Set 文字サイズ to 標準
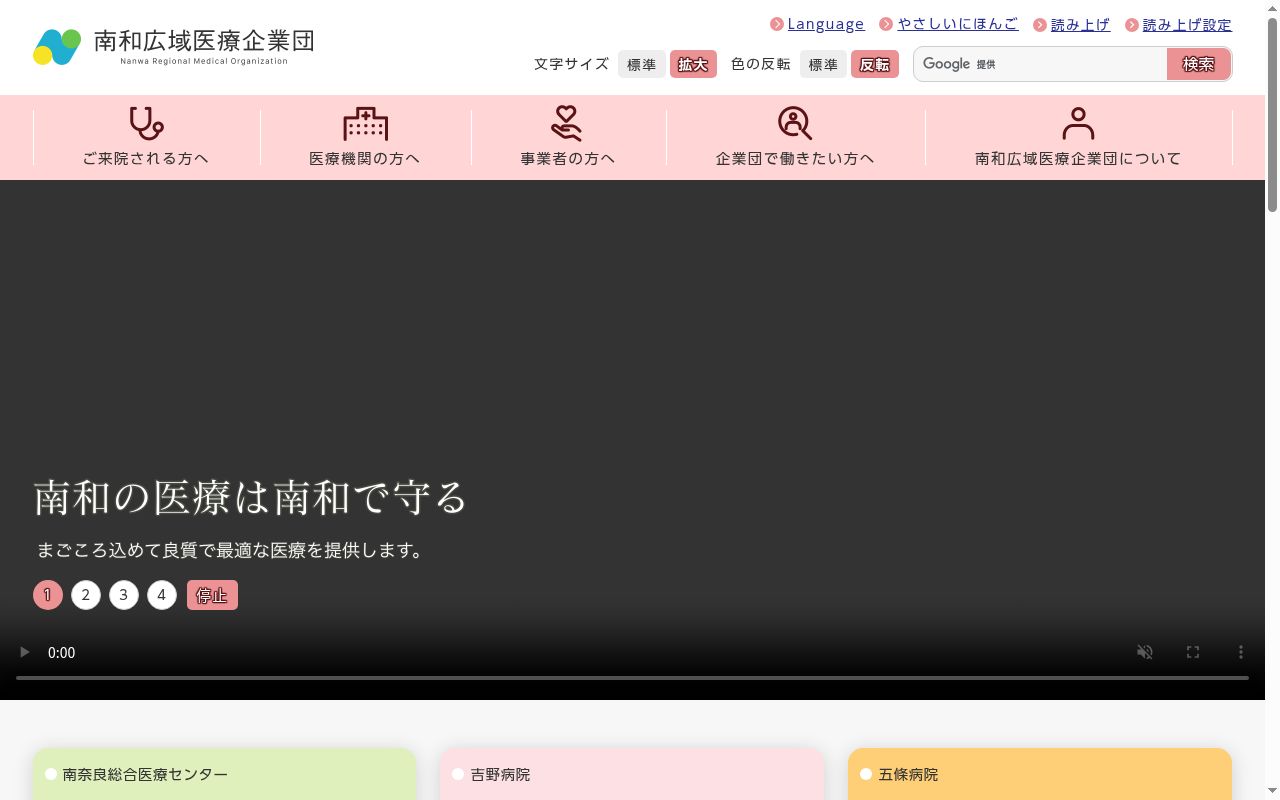 tap(642, 64)
